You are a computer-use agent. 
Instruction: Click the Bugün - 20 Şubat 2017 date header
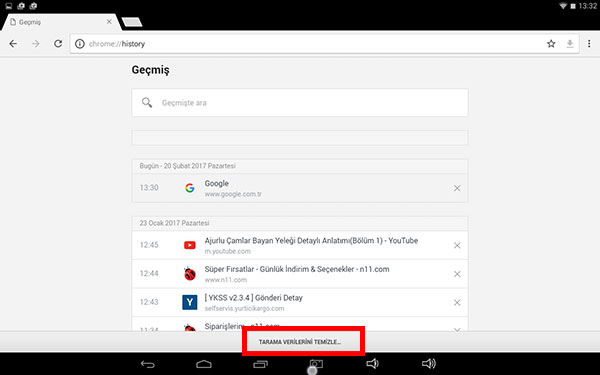(x=188, y=166)
